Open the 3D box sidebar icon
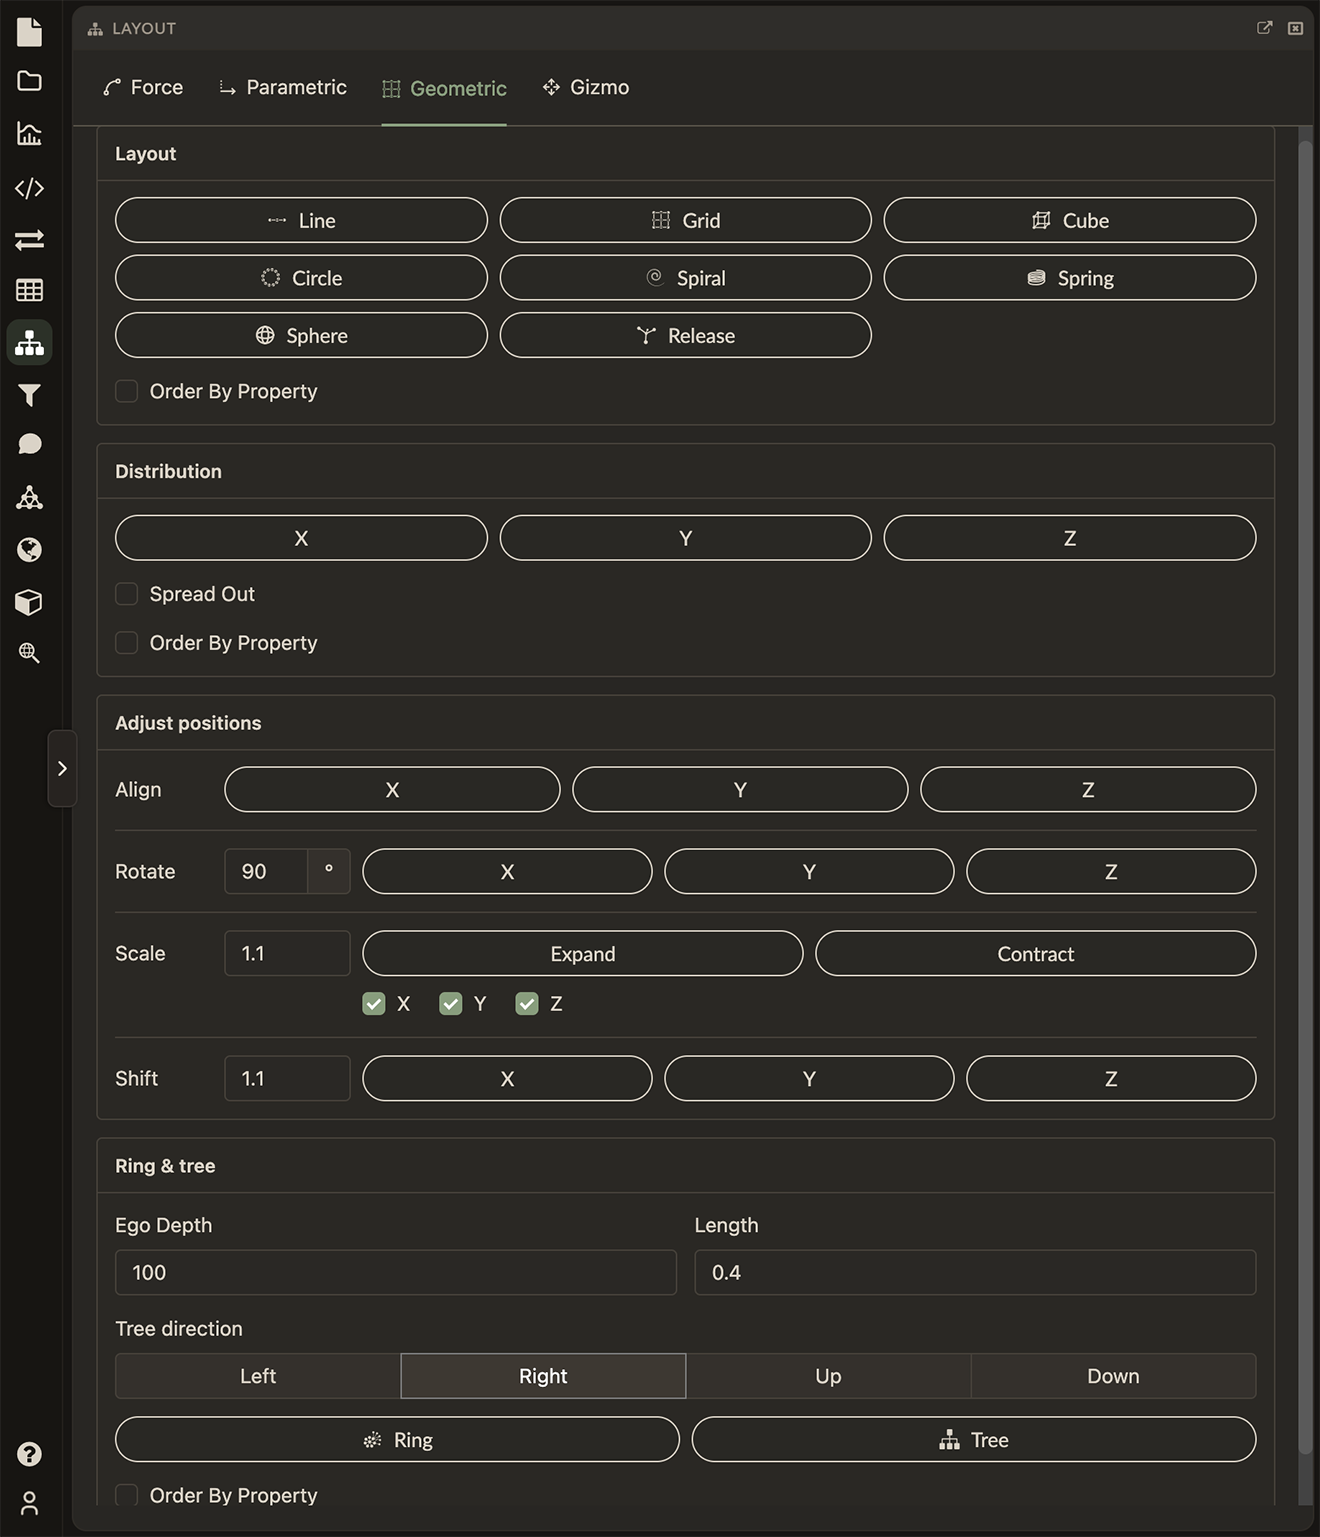This screenshot has height=1537, width=1320. 30,602
